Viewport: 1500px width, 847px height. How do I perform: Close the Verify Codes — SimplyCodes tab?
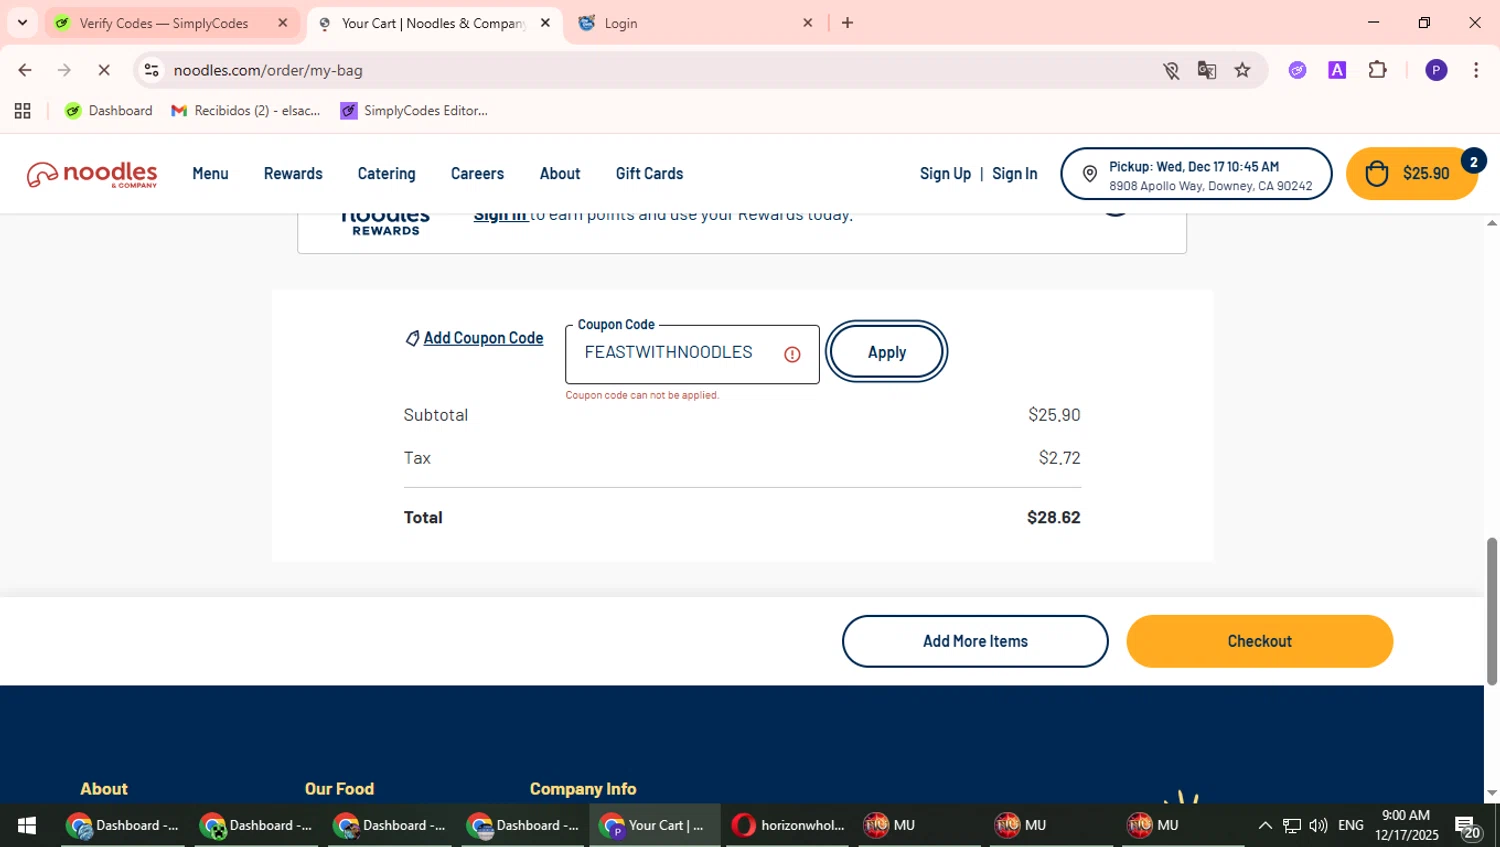pos(283,23)
